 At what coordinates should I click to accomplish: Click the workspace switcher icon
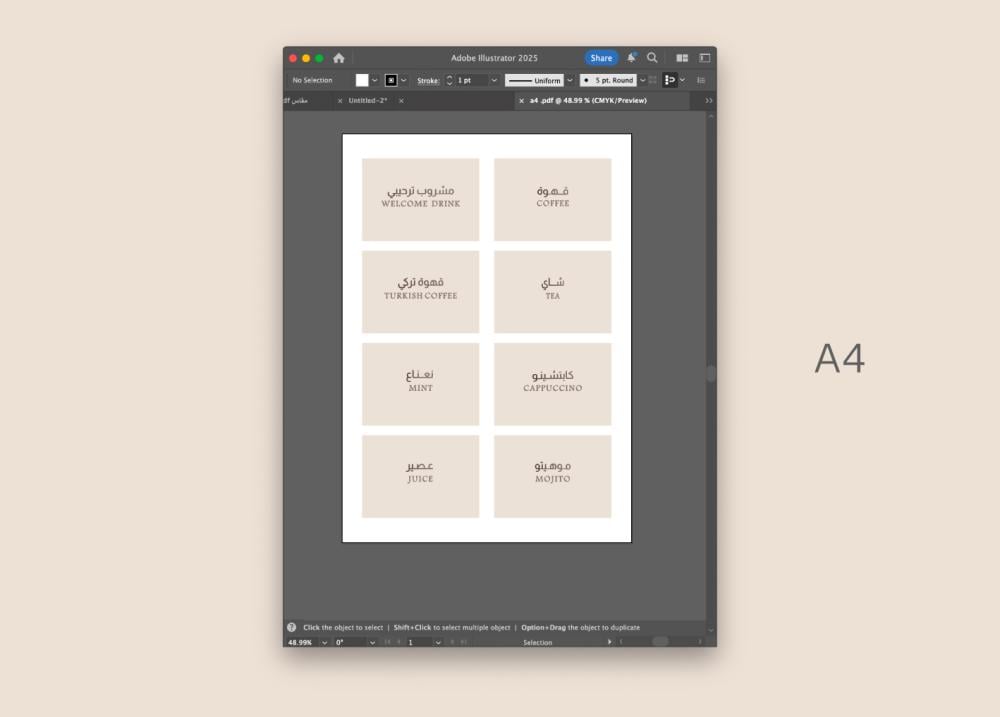click(704, 58)
